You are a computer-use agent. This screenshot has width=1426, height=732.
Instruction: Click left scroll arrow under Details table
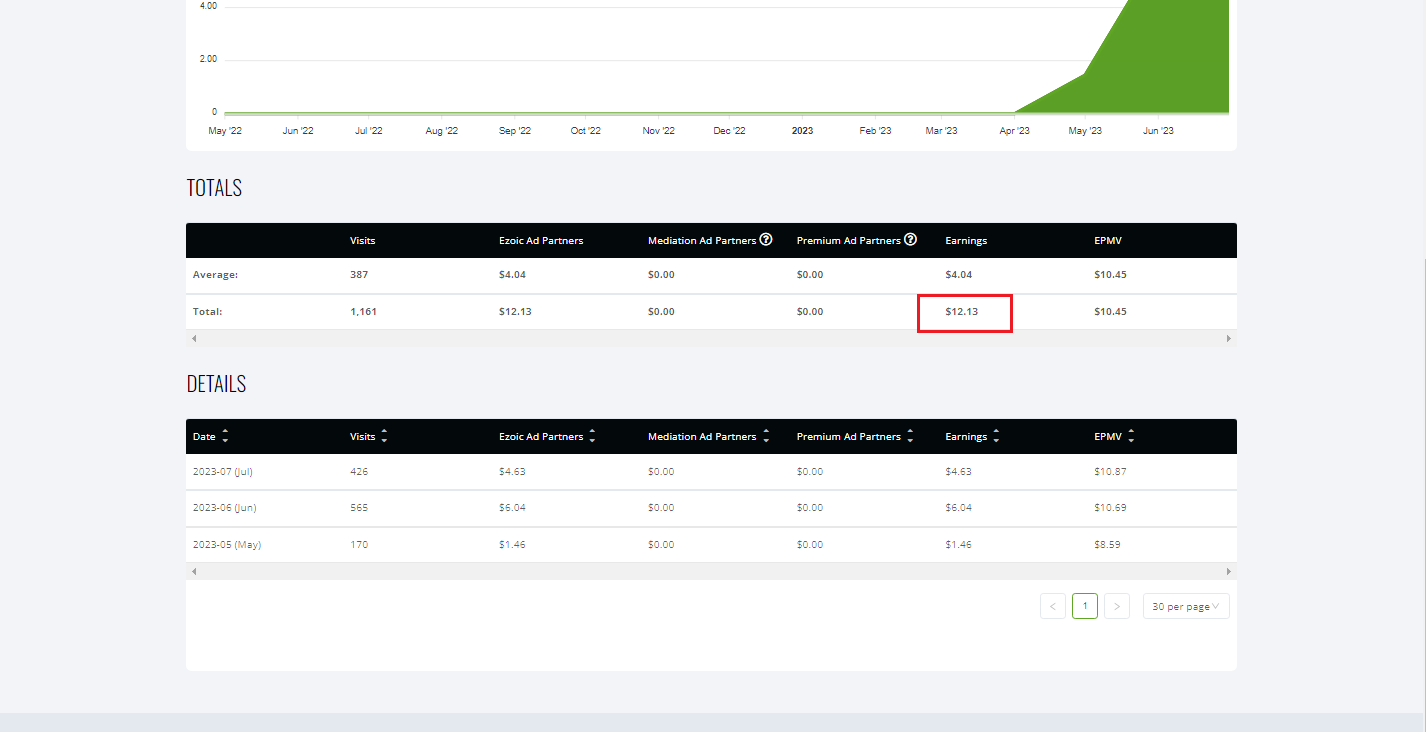click(194, 572)
